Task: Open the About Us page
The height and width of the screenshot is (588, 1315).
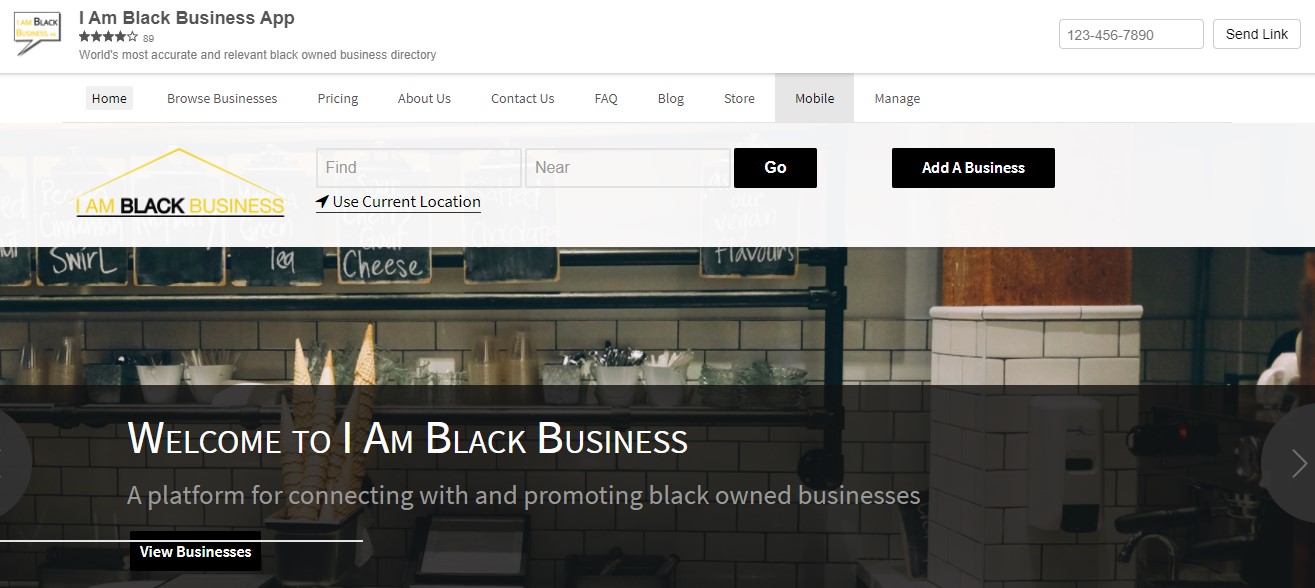Action: coord(424,98)
